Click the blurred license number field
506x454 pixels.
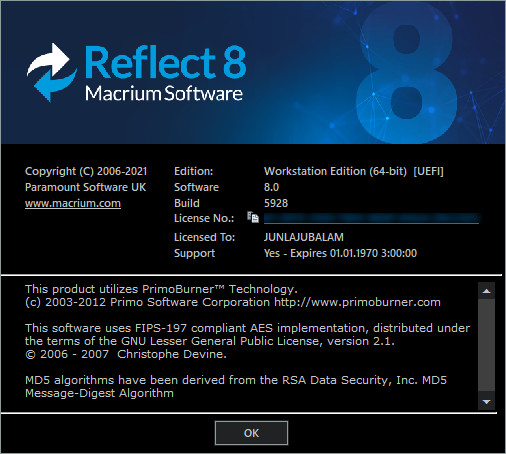tap(371, 218)
